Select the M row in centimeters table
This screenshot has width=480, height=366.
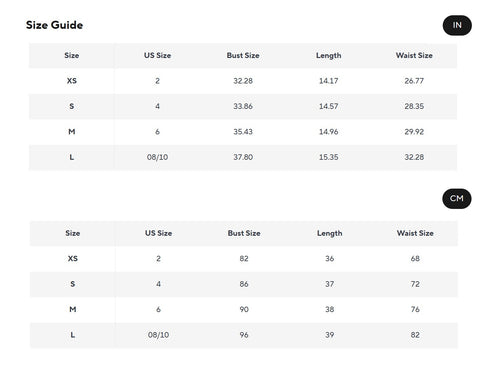244,310
